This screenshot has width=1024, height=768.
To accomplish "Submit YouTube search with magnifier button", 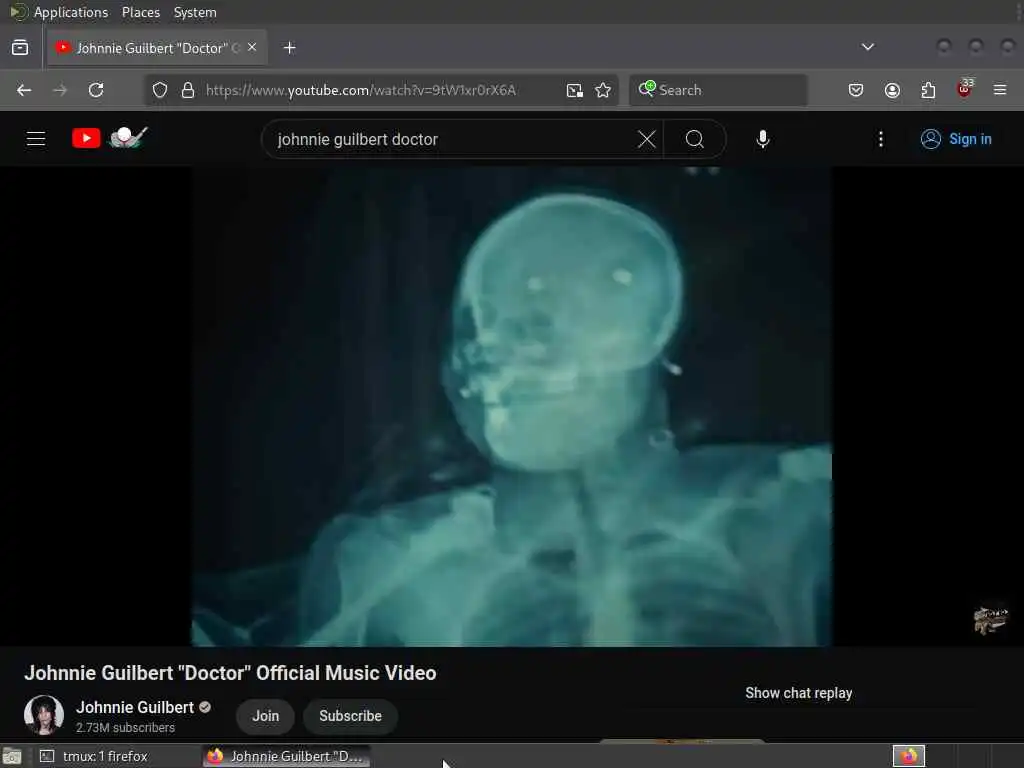I will tap(695, 139).
